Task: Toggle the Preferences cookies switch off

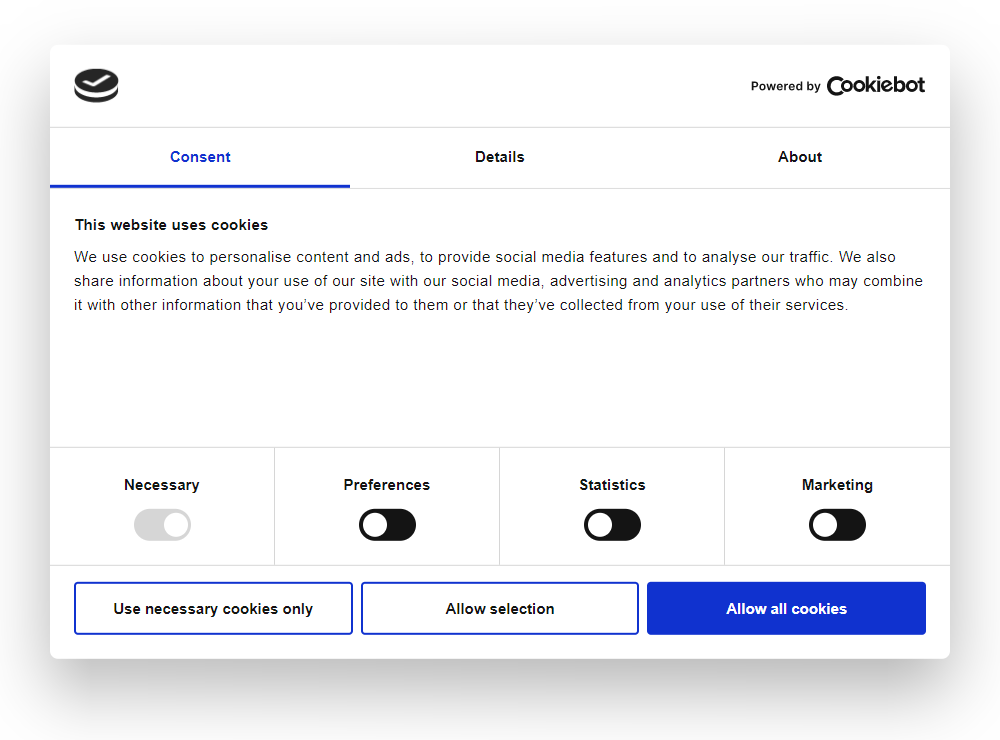Action: tap(387, 524)
